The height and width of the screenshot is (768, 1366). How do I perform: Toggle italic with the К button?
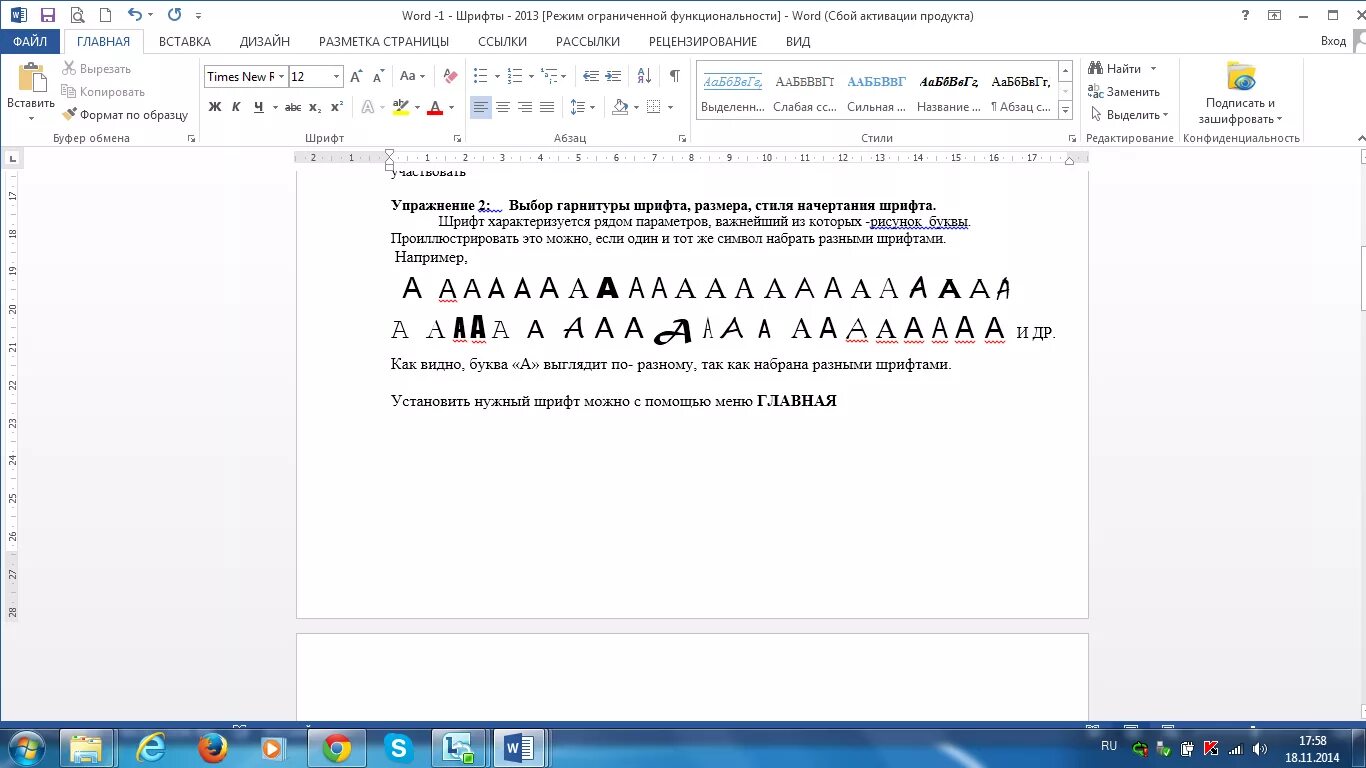point(236,107)
